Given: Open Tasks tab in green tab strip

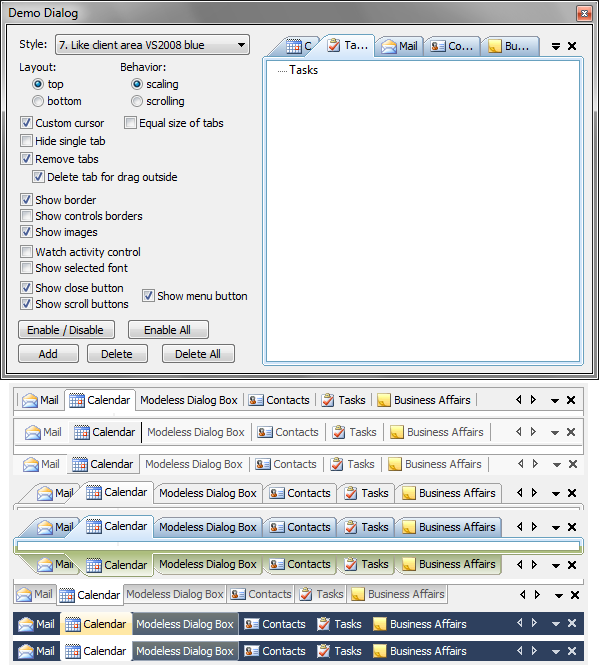Looking at the screenshot, I should point(367,564).
